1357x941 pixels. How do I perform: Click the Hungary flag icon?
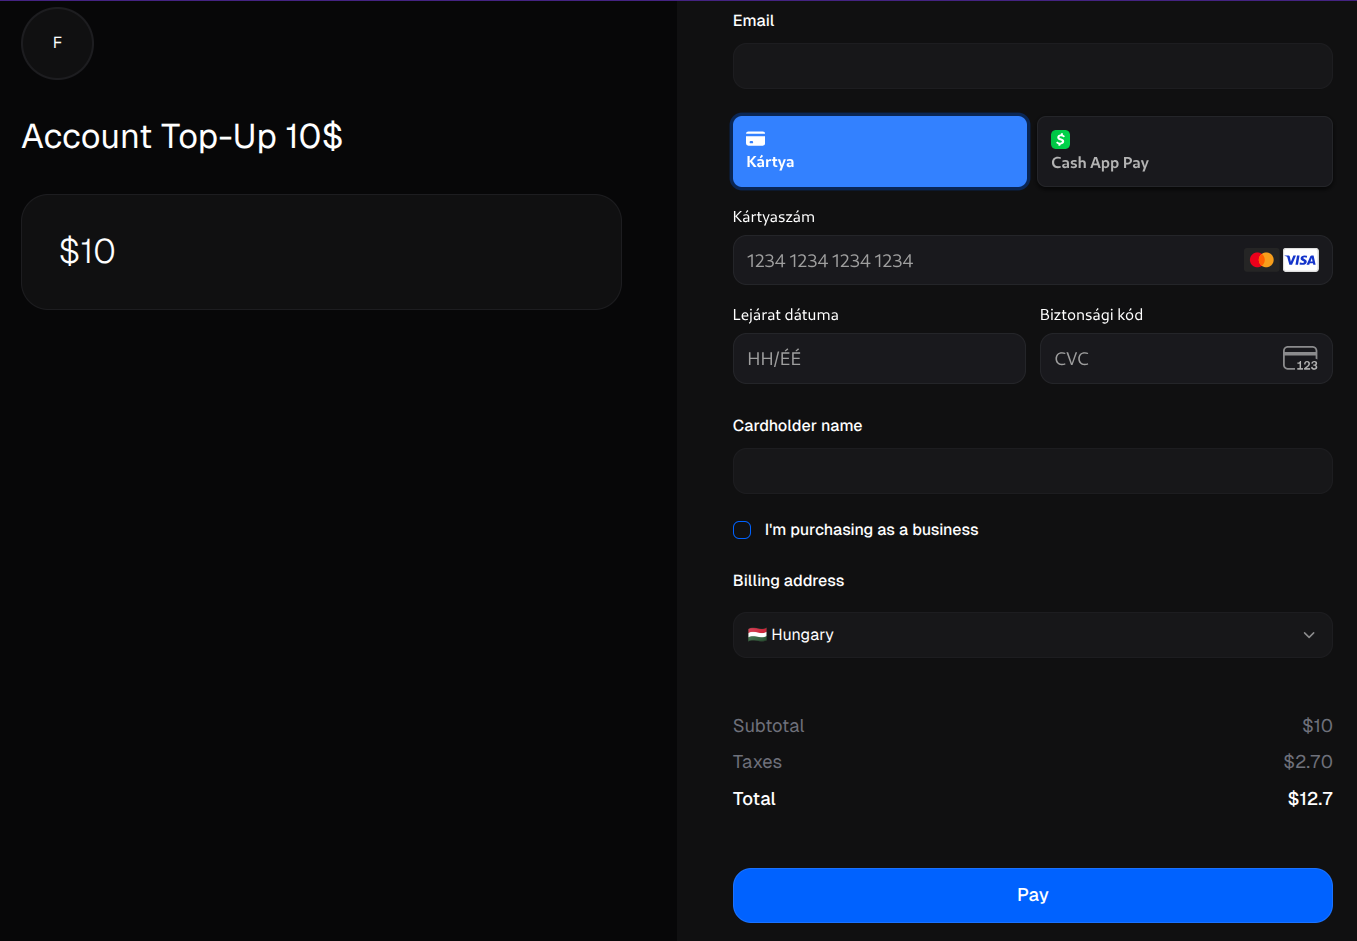(x=757, y=634)
